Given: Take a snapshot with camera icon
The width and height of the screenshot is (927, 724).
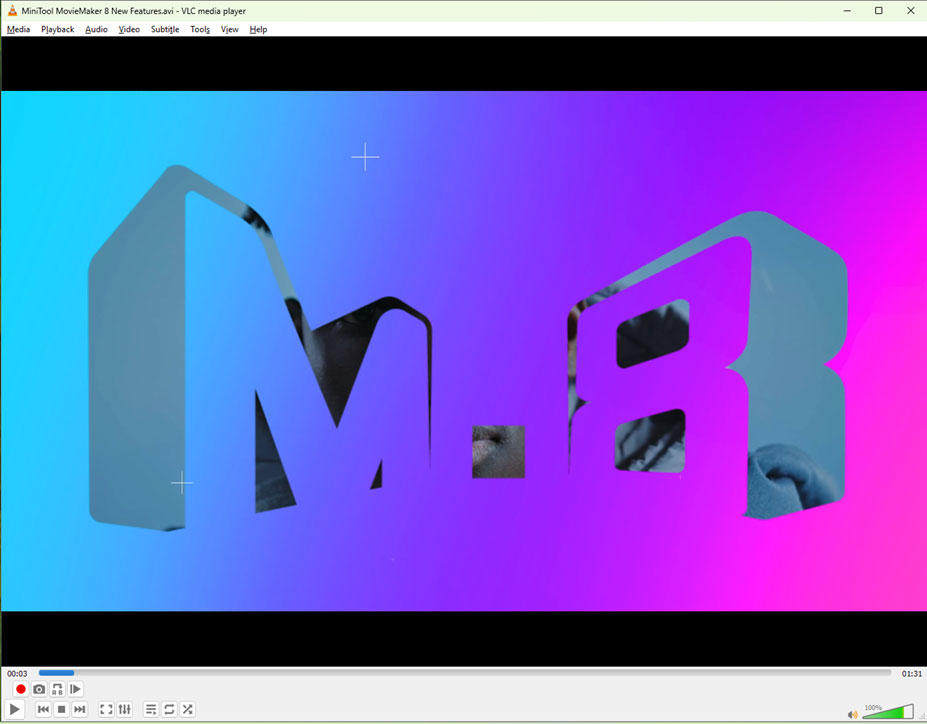Looking at the screenshot, I should coord(39,689).
